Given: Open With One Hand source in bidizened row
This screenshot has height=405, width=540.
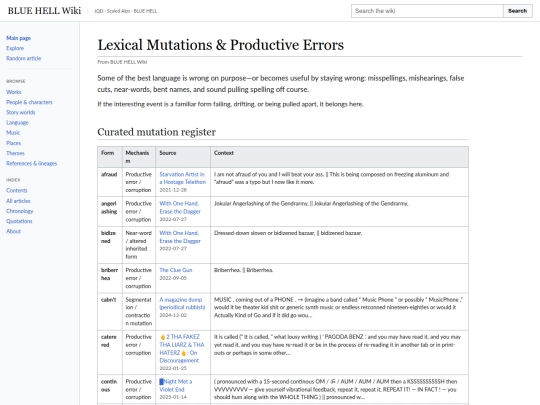Looking at the screenshot, I should point(180,237).
